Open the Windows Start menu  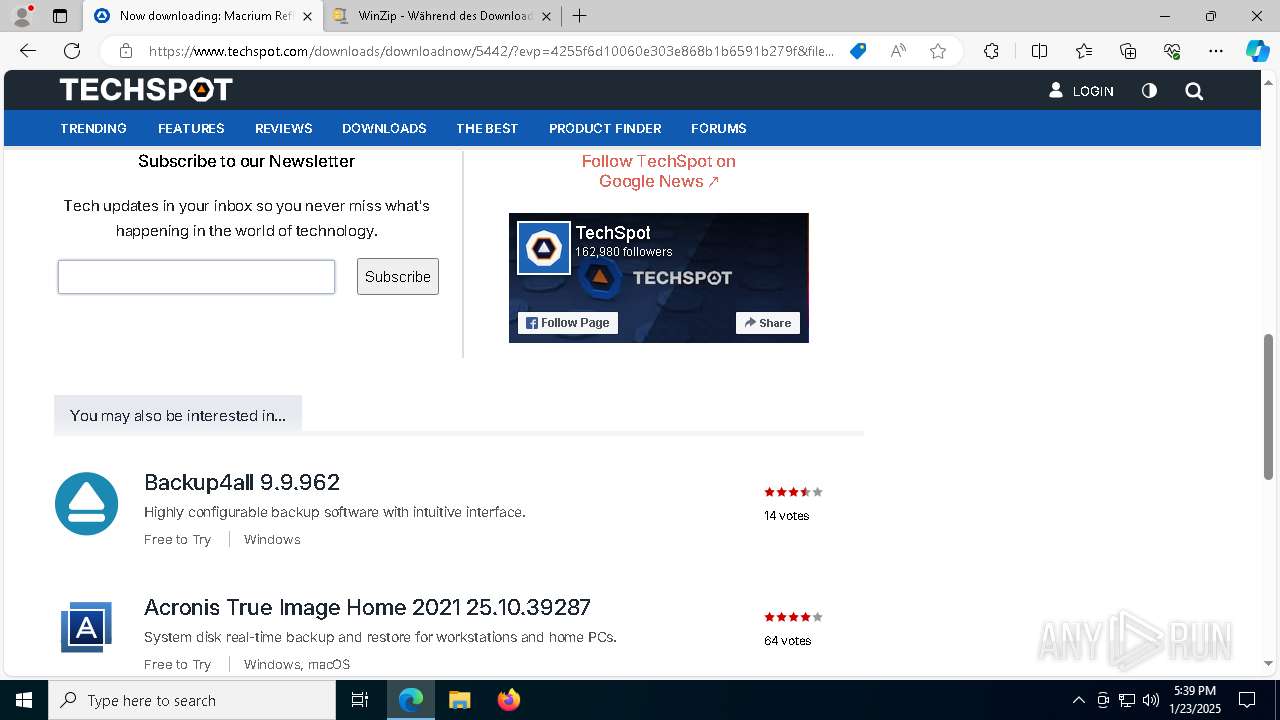(x=24, y=700)
